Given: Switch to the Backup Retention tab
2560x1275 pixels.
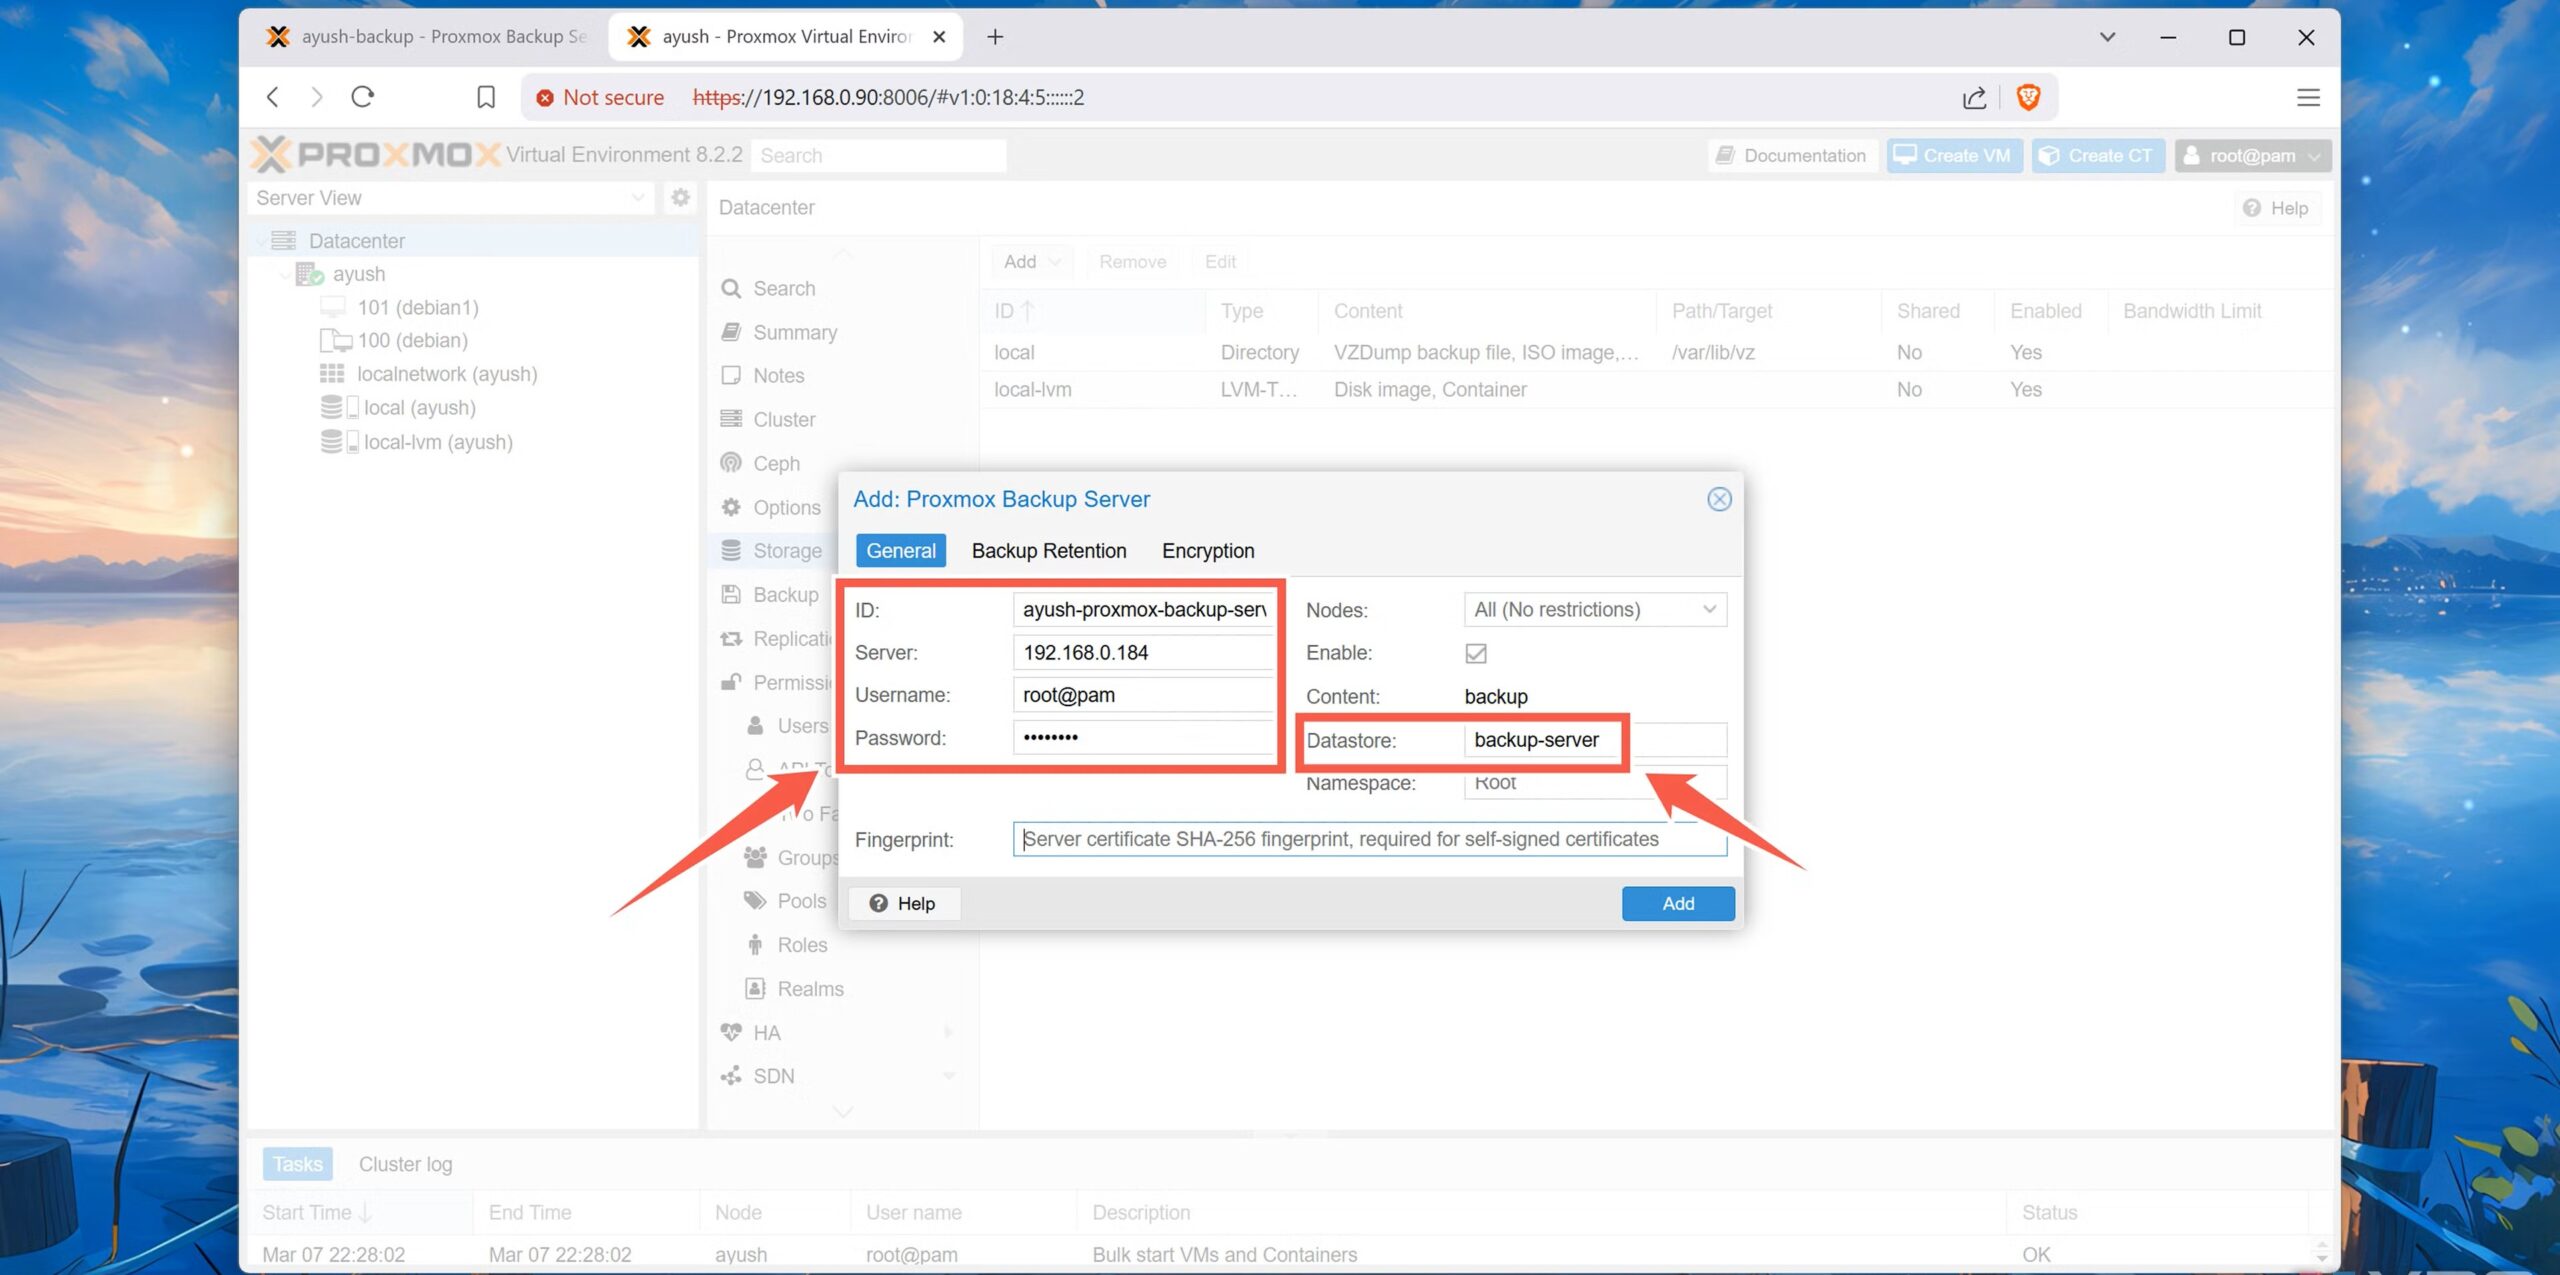Looking at the screenshot, I should click(x=1048, y=550).
